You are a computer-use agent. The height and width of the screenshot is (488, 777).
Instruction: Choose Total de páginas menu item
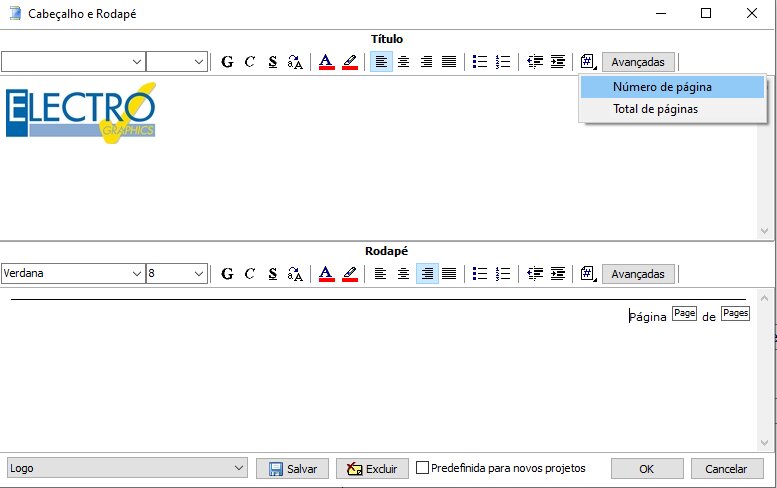pyautogui.click(x=655, y=109)
